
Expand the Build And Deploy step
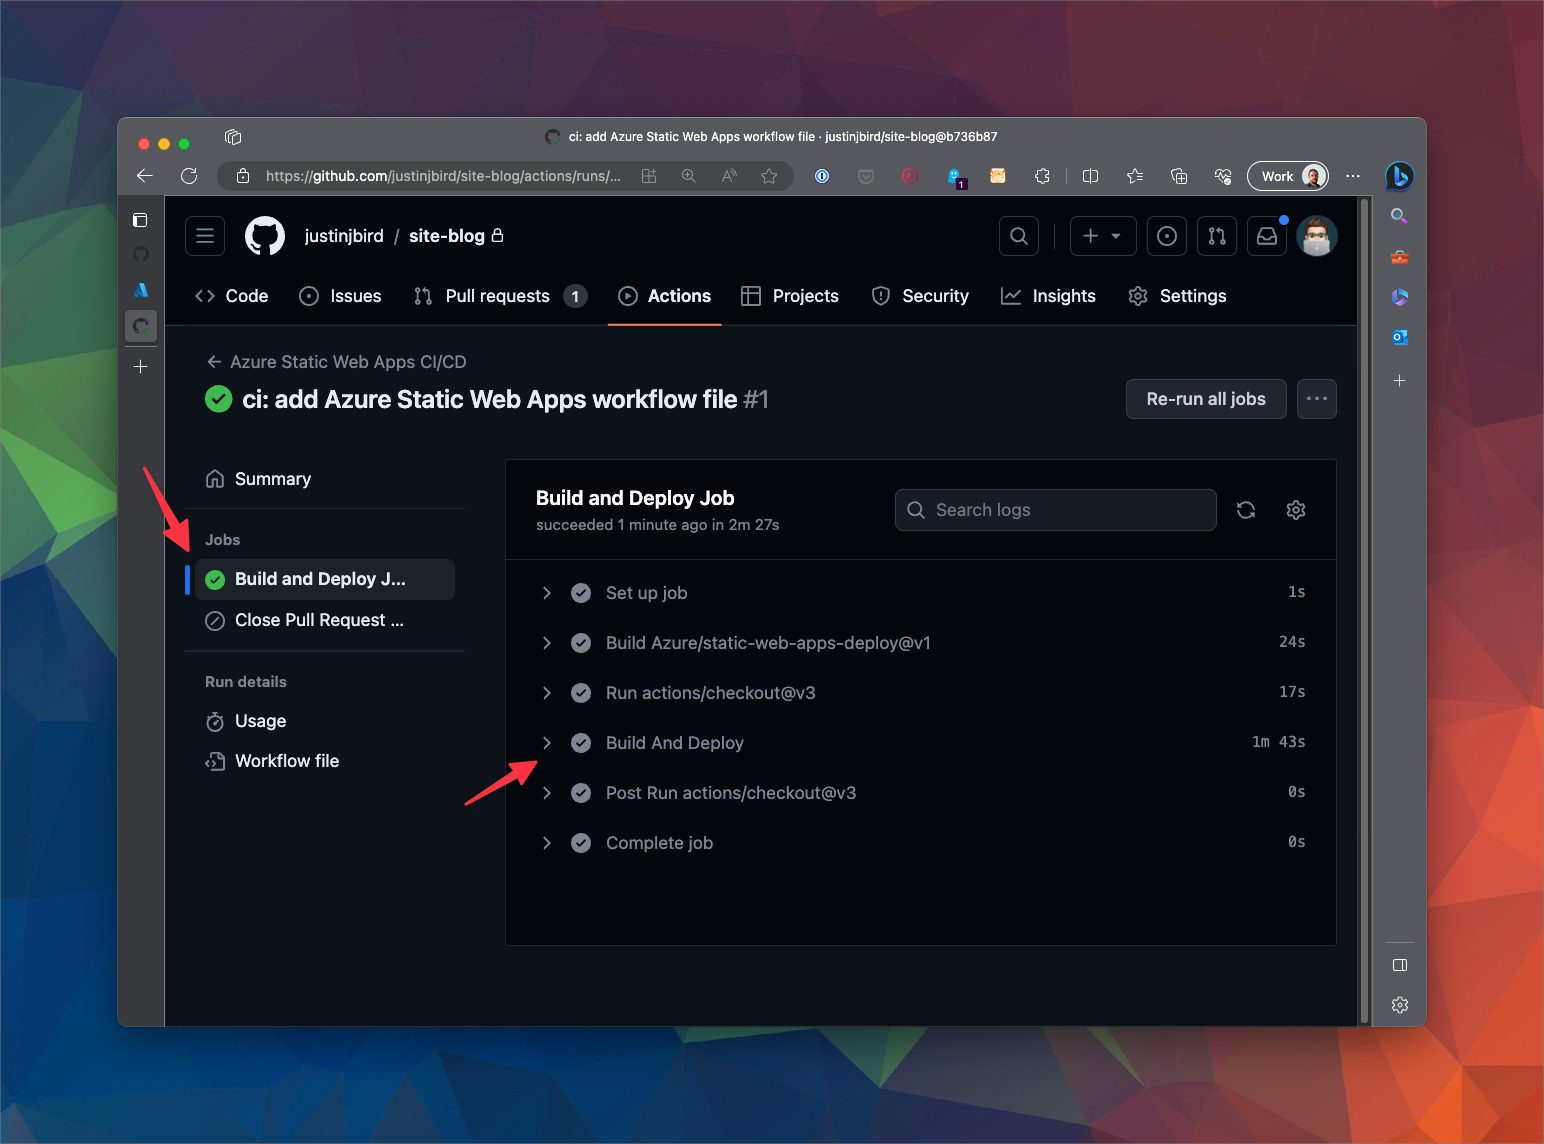547,742
